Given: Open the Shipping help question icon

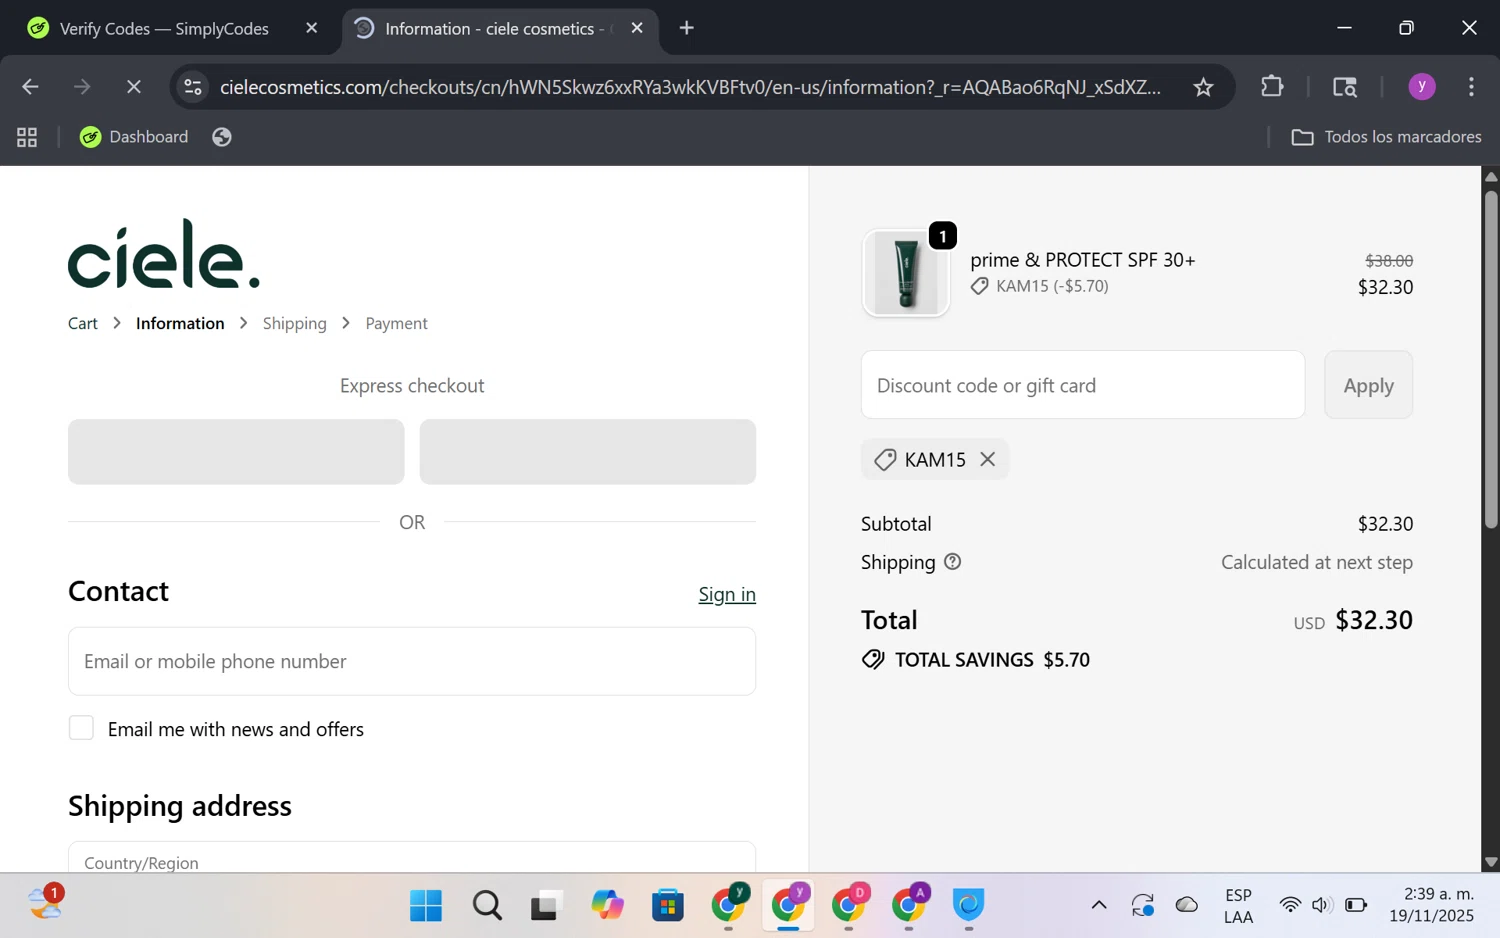Looking at the screenshot, I should [x=953, y=562].
